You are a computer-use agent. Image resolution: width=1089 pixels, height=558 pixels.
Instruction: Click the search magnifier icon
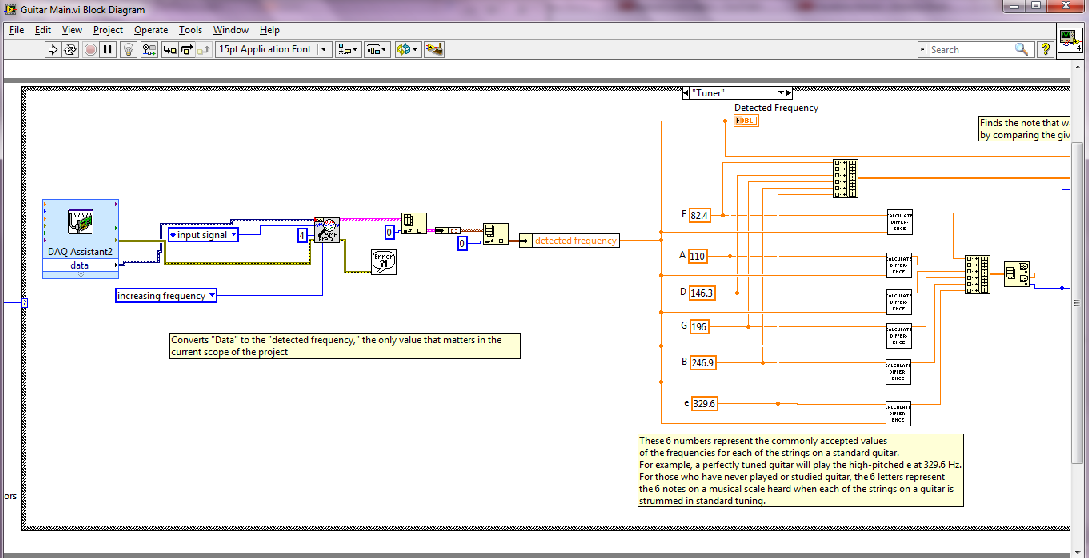point(1022,49)
